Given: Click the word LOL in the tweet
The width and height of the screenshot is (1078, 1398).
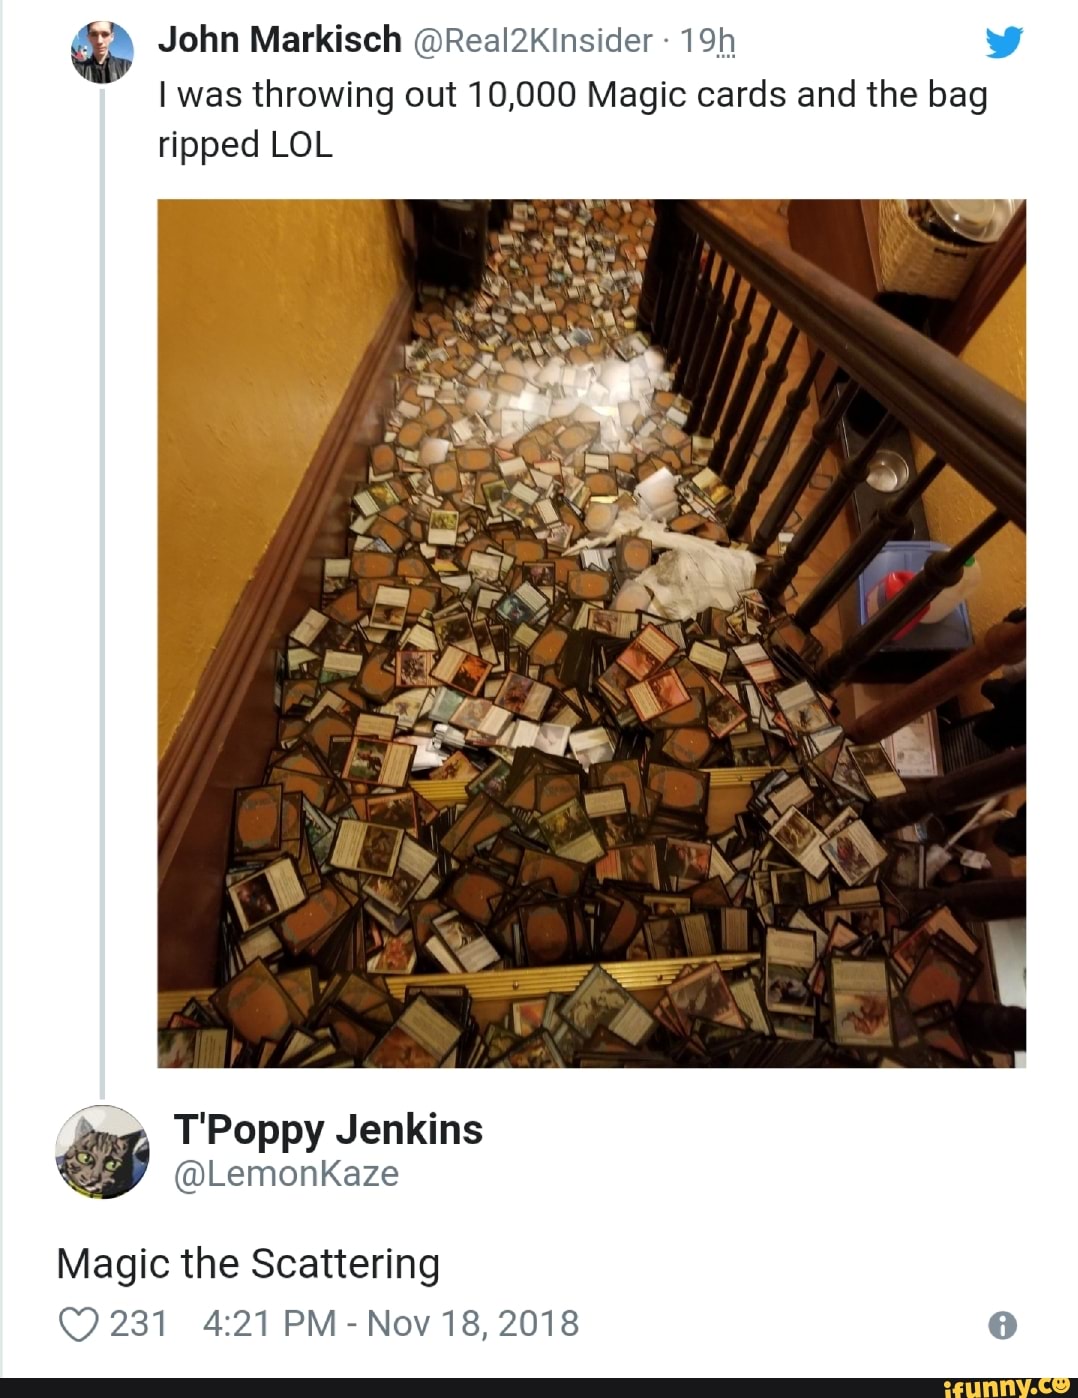Looking at the screenshot, I should click(301, 145).
